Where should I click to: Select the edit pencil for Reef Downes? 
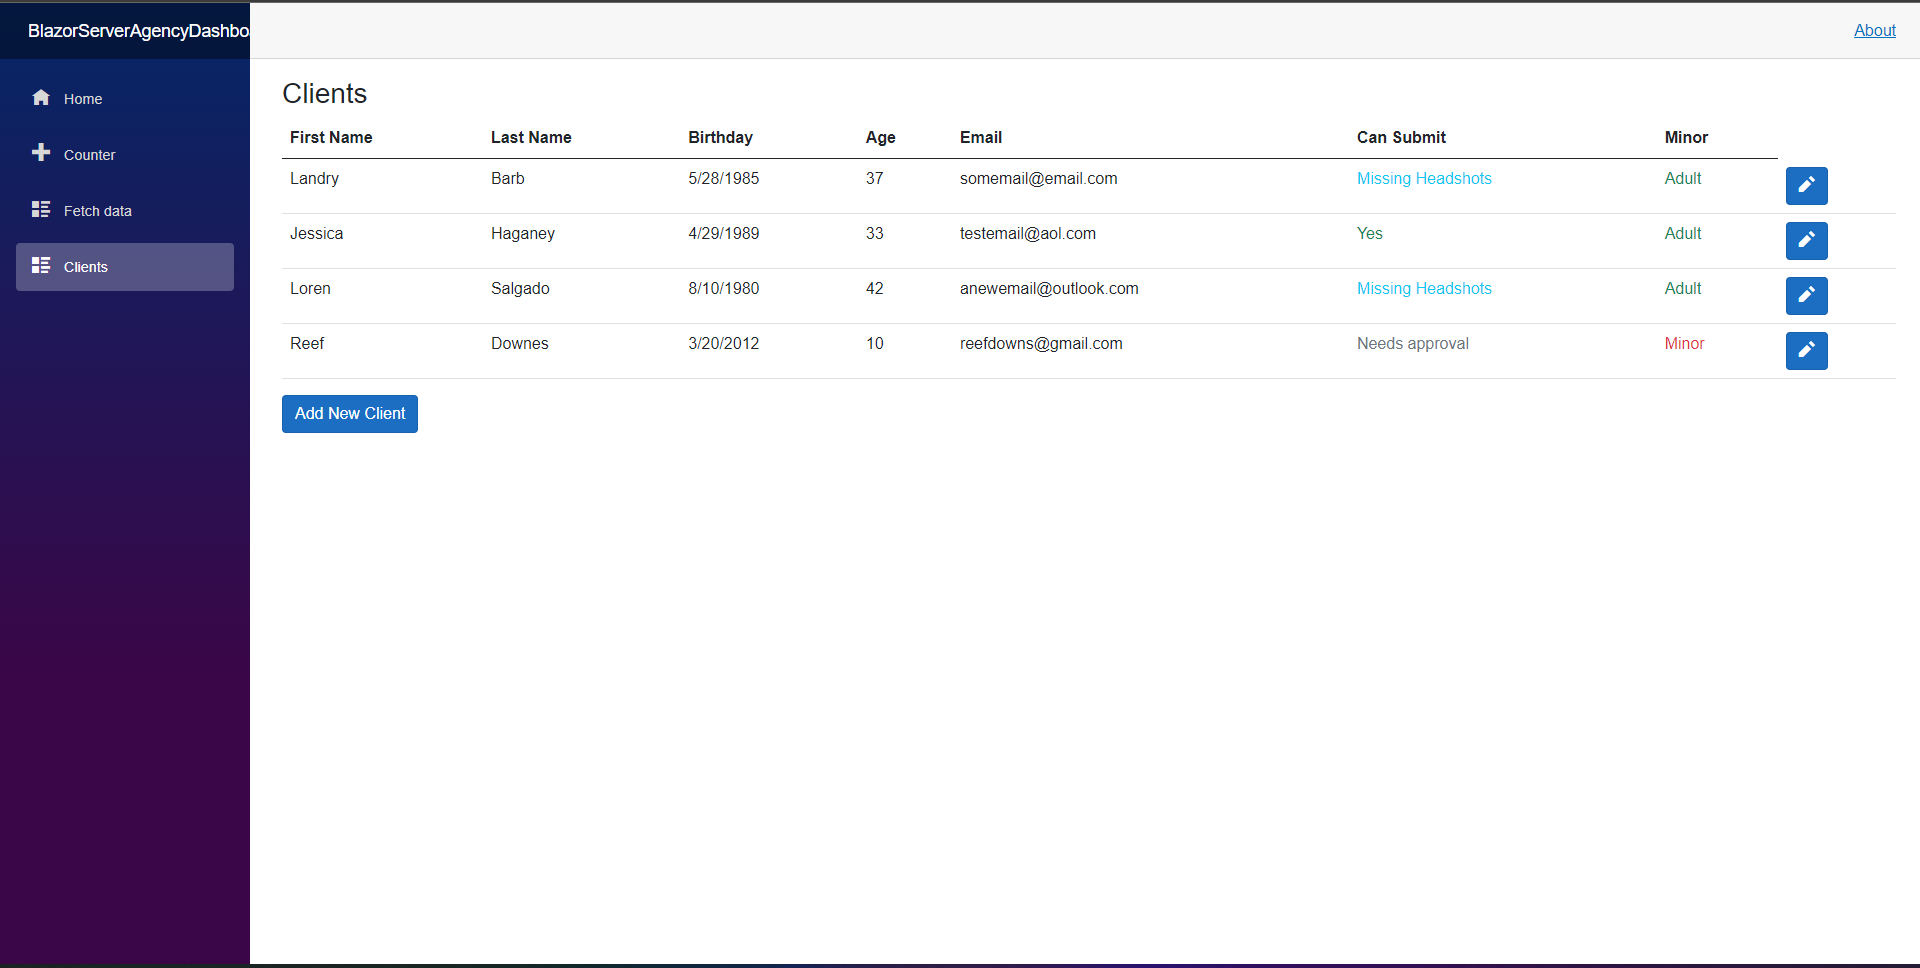(x=1806, y=351)
